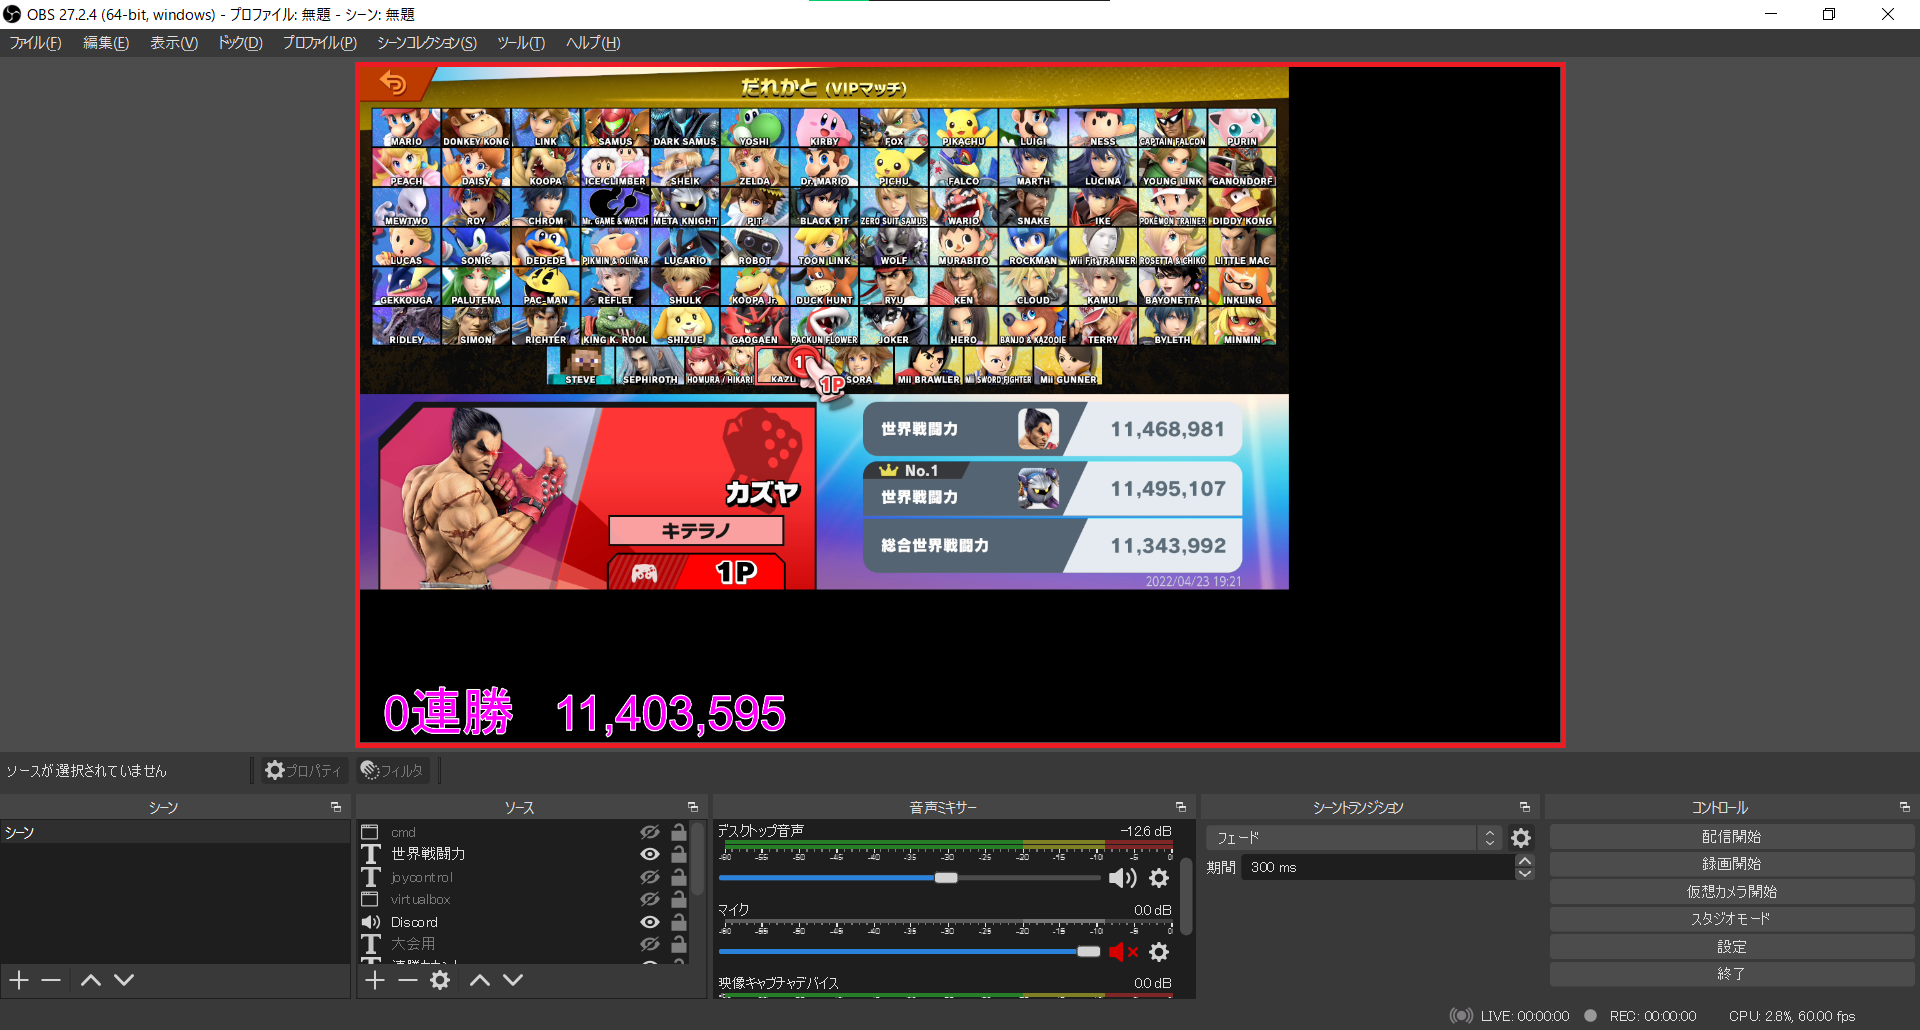The image size is (1920, 1030).
Task: Open 設定 settings button
Action: 1731,947
